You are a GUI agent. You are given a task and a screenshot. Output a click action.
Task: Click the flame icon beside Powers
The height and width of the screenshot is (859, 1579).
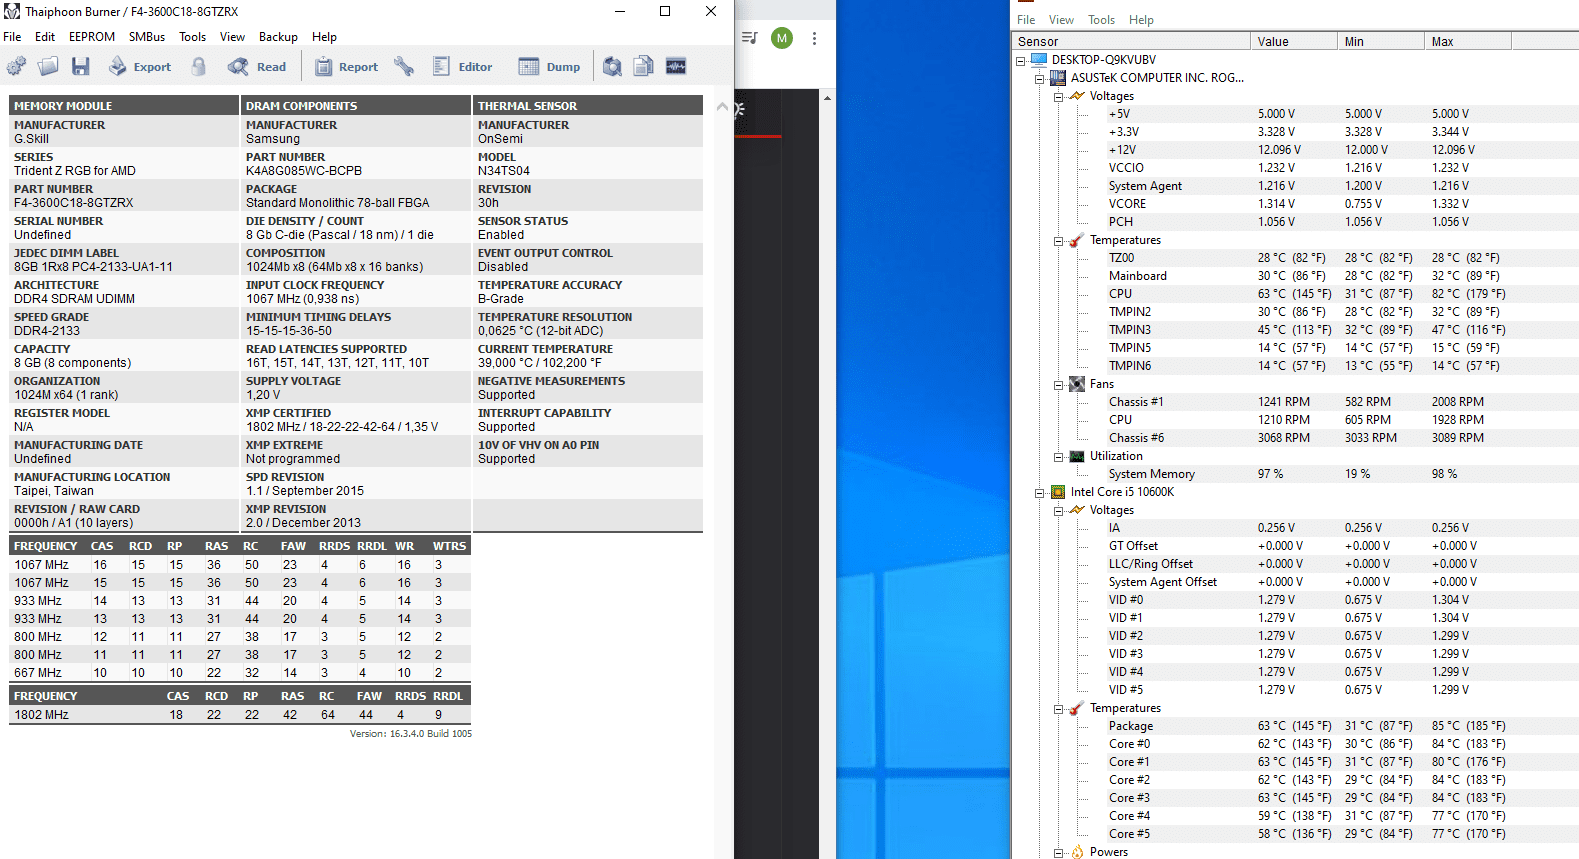click(1077, 852)
